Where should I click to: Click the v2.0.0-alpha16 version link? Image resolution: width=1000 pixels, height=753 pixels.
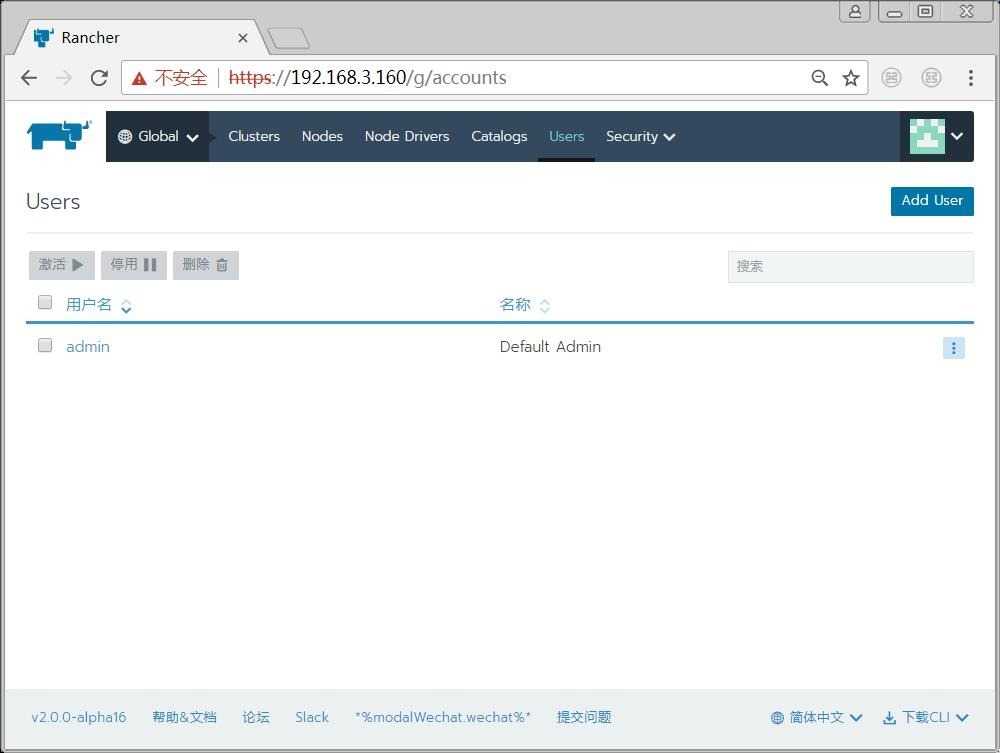(78, 717)
